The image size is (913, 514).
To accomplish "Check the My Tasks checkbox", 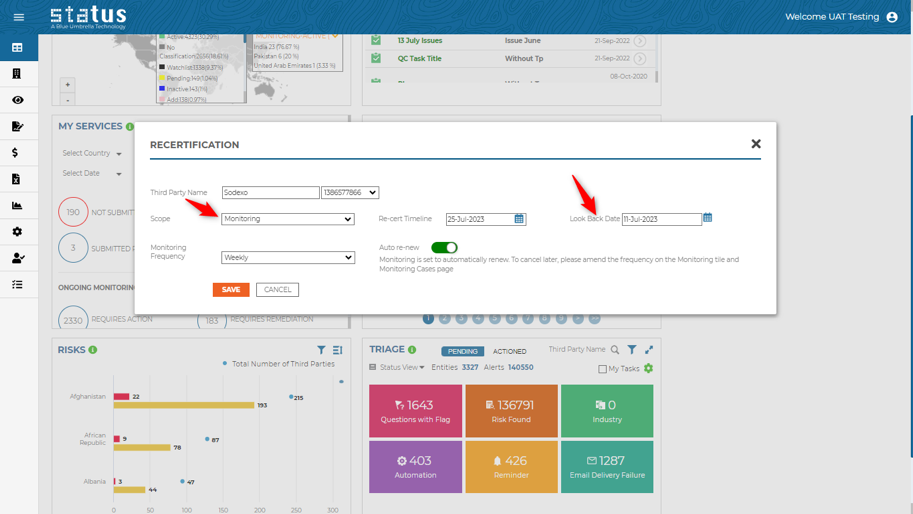I will (x=602, y=369).
